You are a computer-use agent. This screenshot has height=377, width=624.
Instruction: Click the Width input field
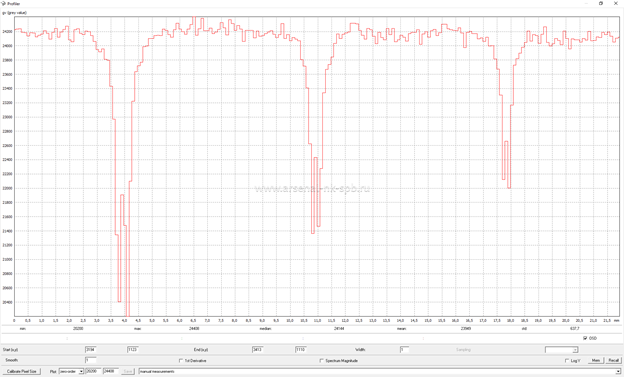click(x=404, y=350)
